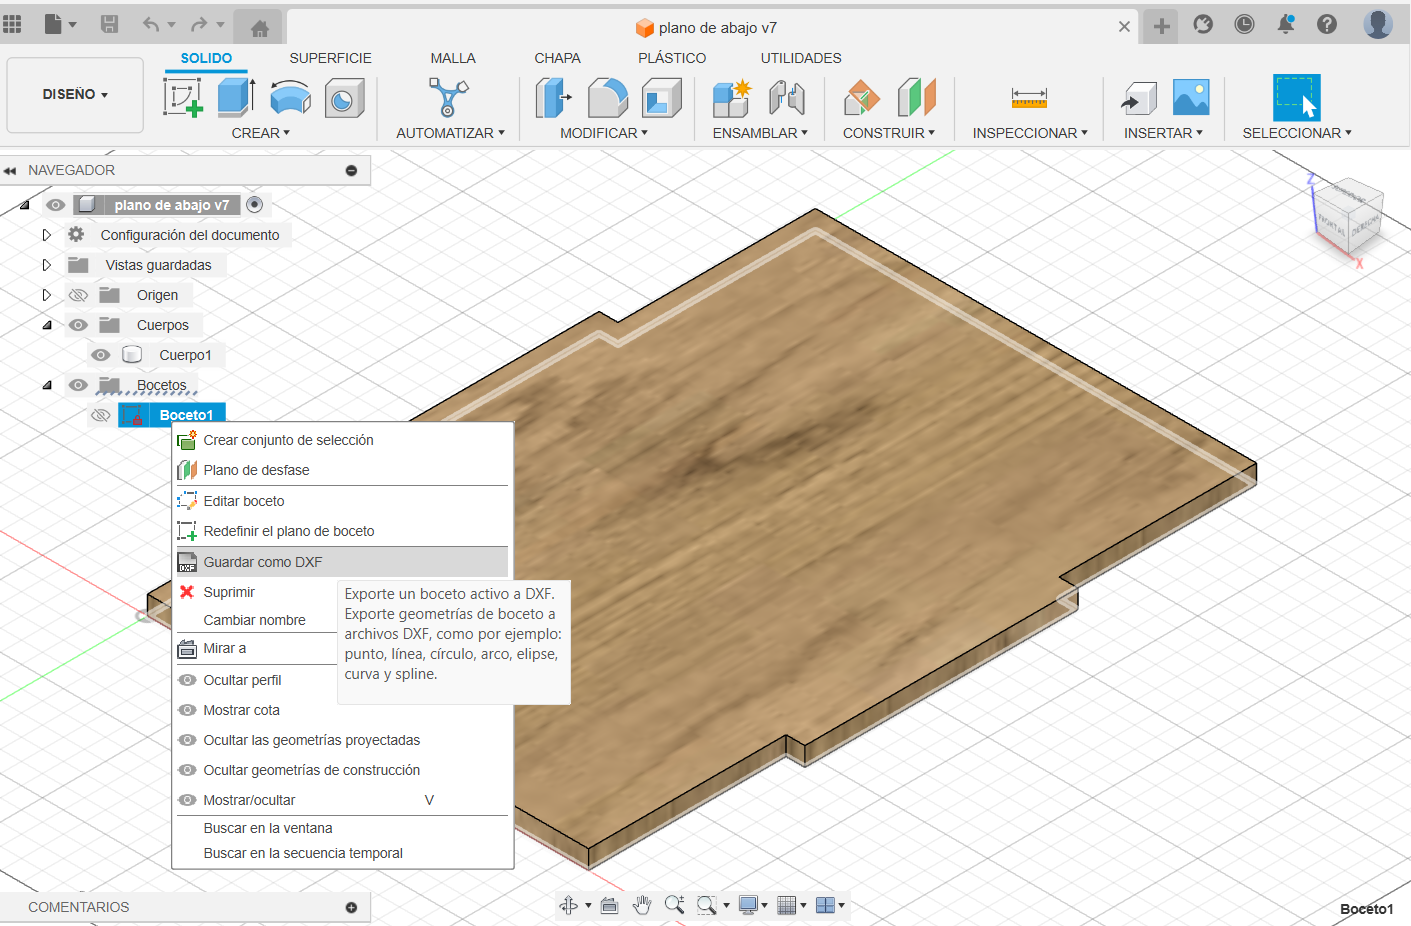Show Boceto1 via its eye icon
Image resolution: width=1411 pixels, height=926 pixels.
100,415
